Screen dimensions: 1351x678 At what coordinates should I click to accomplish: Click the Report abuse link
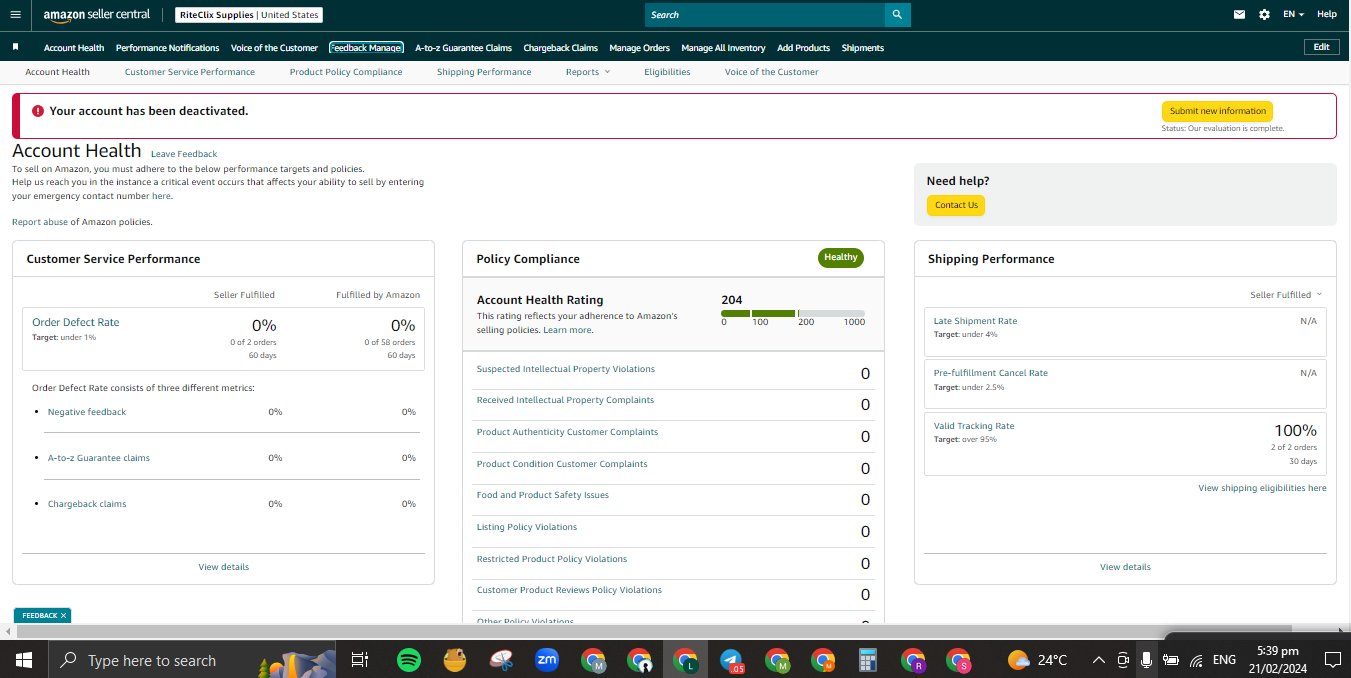click(39, 222)
